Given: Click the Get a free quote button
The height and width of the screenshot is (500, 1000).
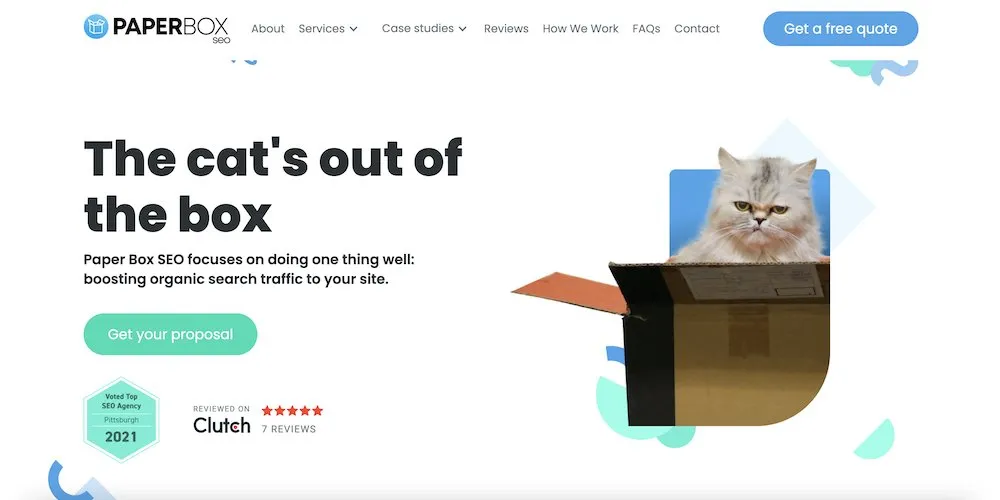Looking at the screenshot, I should pos(841,29).
